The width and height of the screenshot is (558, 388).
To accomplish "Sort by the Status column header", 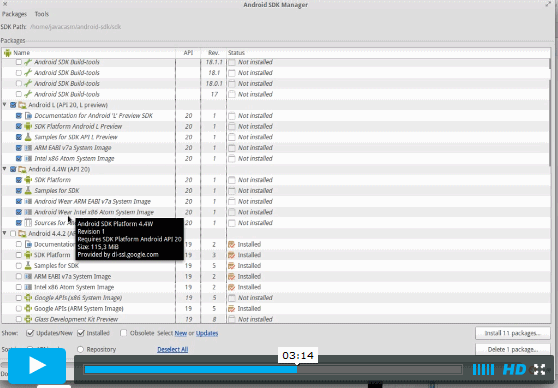I will tap(388, 53).
